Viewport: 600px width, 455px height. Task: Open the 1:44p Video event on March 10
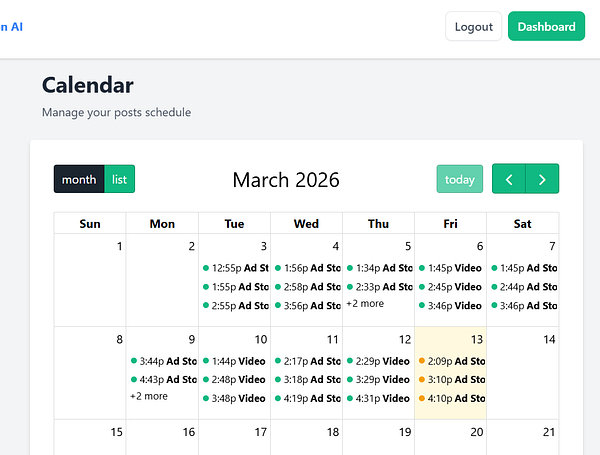(x=236, y=361)
